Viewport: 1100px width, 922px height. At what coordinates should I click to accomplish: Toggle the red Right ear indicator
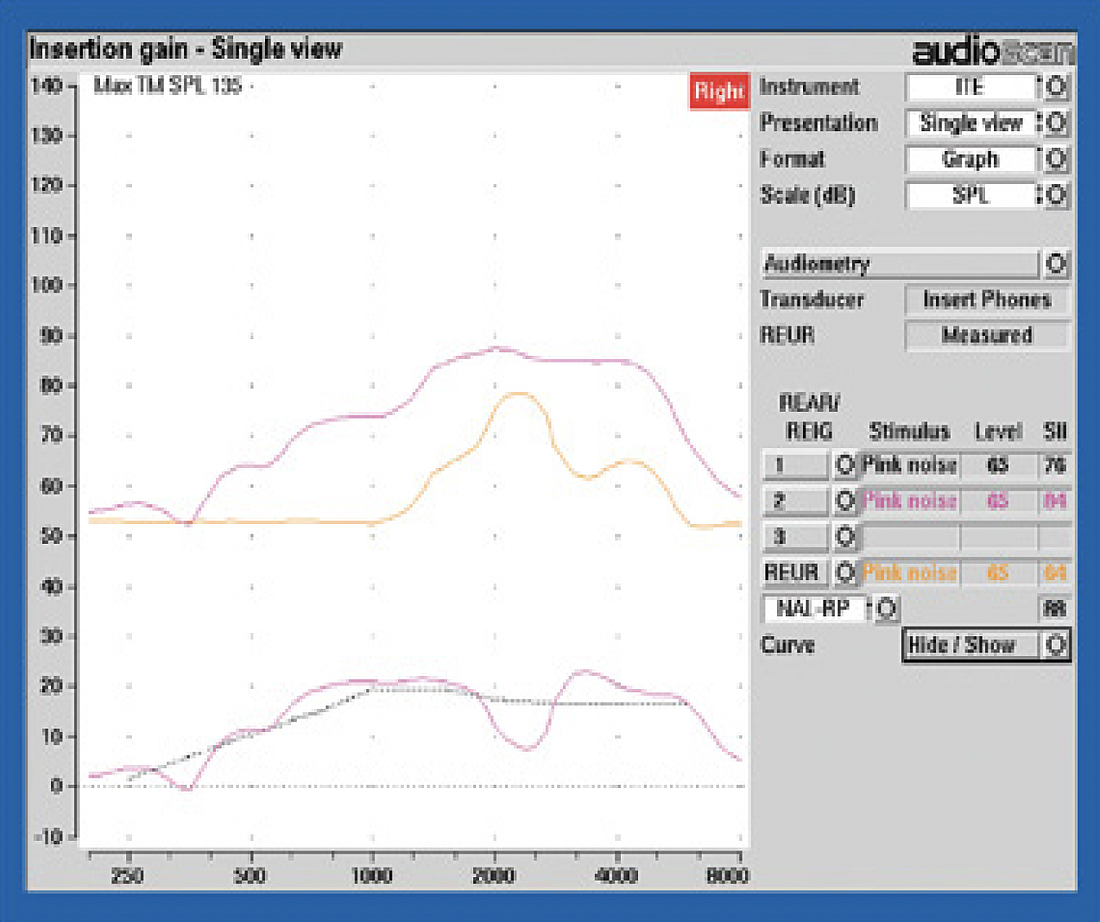click(718, 92)
